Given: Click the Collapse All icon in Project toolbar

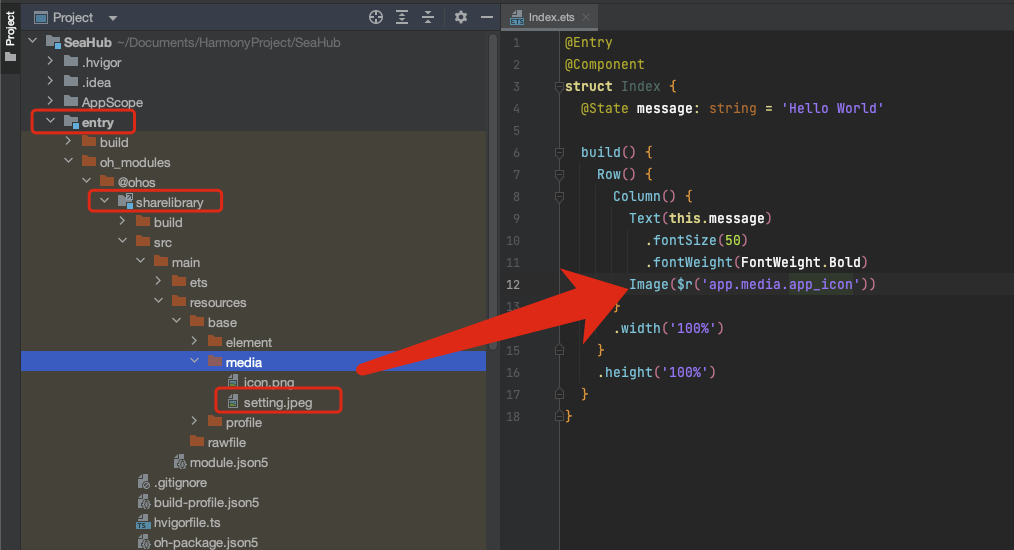Looking at the screenshot, I should [x=427, y=17].
